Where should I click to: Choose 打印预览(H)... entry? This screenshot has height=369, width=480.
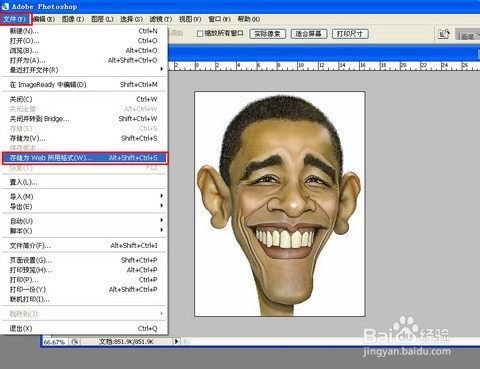pos(84,270)
